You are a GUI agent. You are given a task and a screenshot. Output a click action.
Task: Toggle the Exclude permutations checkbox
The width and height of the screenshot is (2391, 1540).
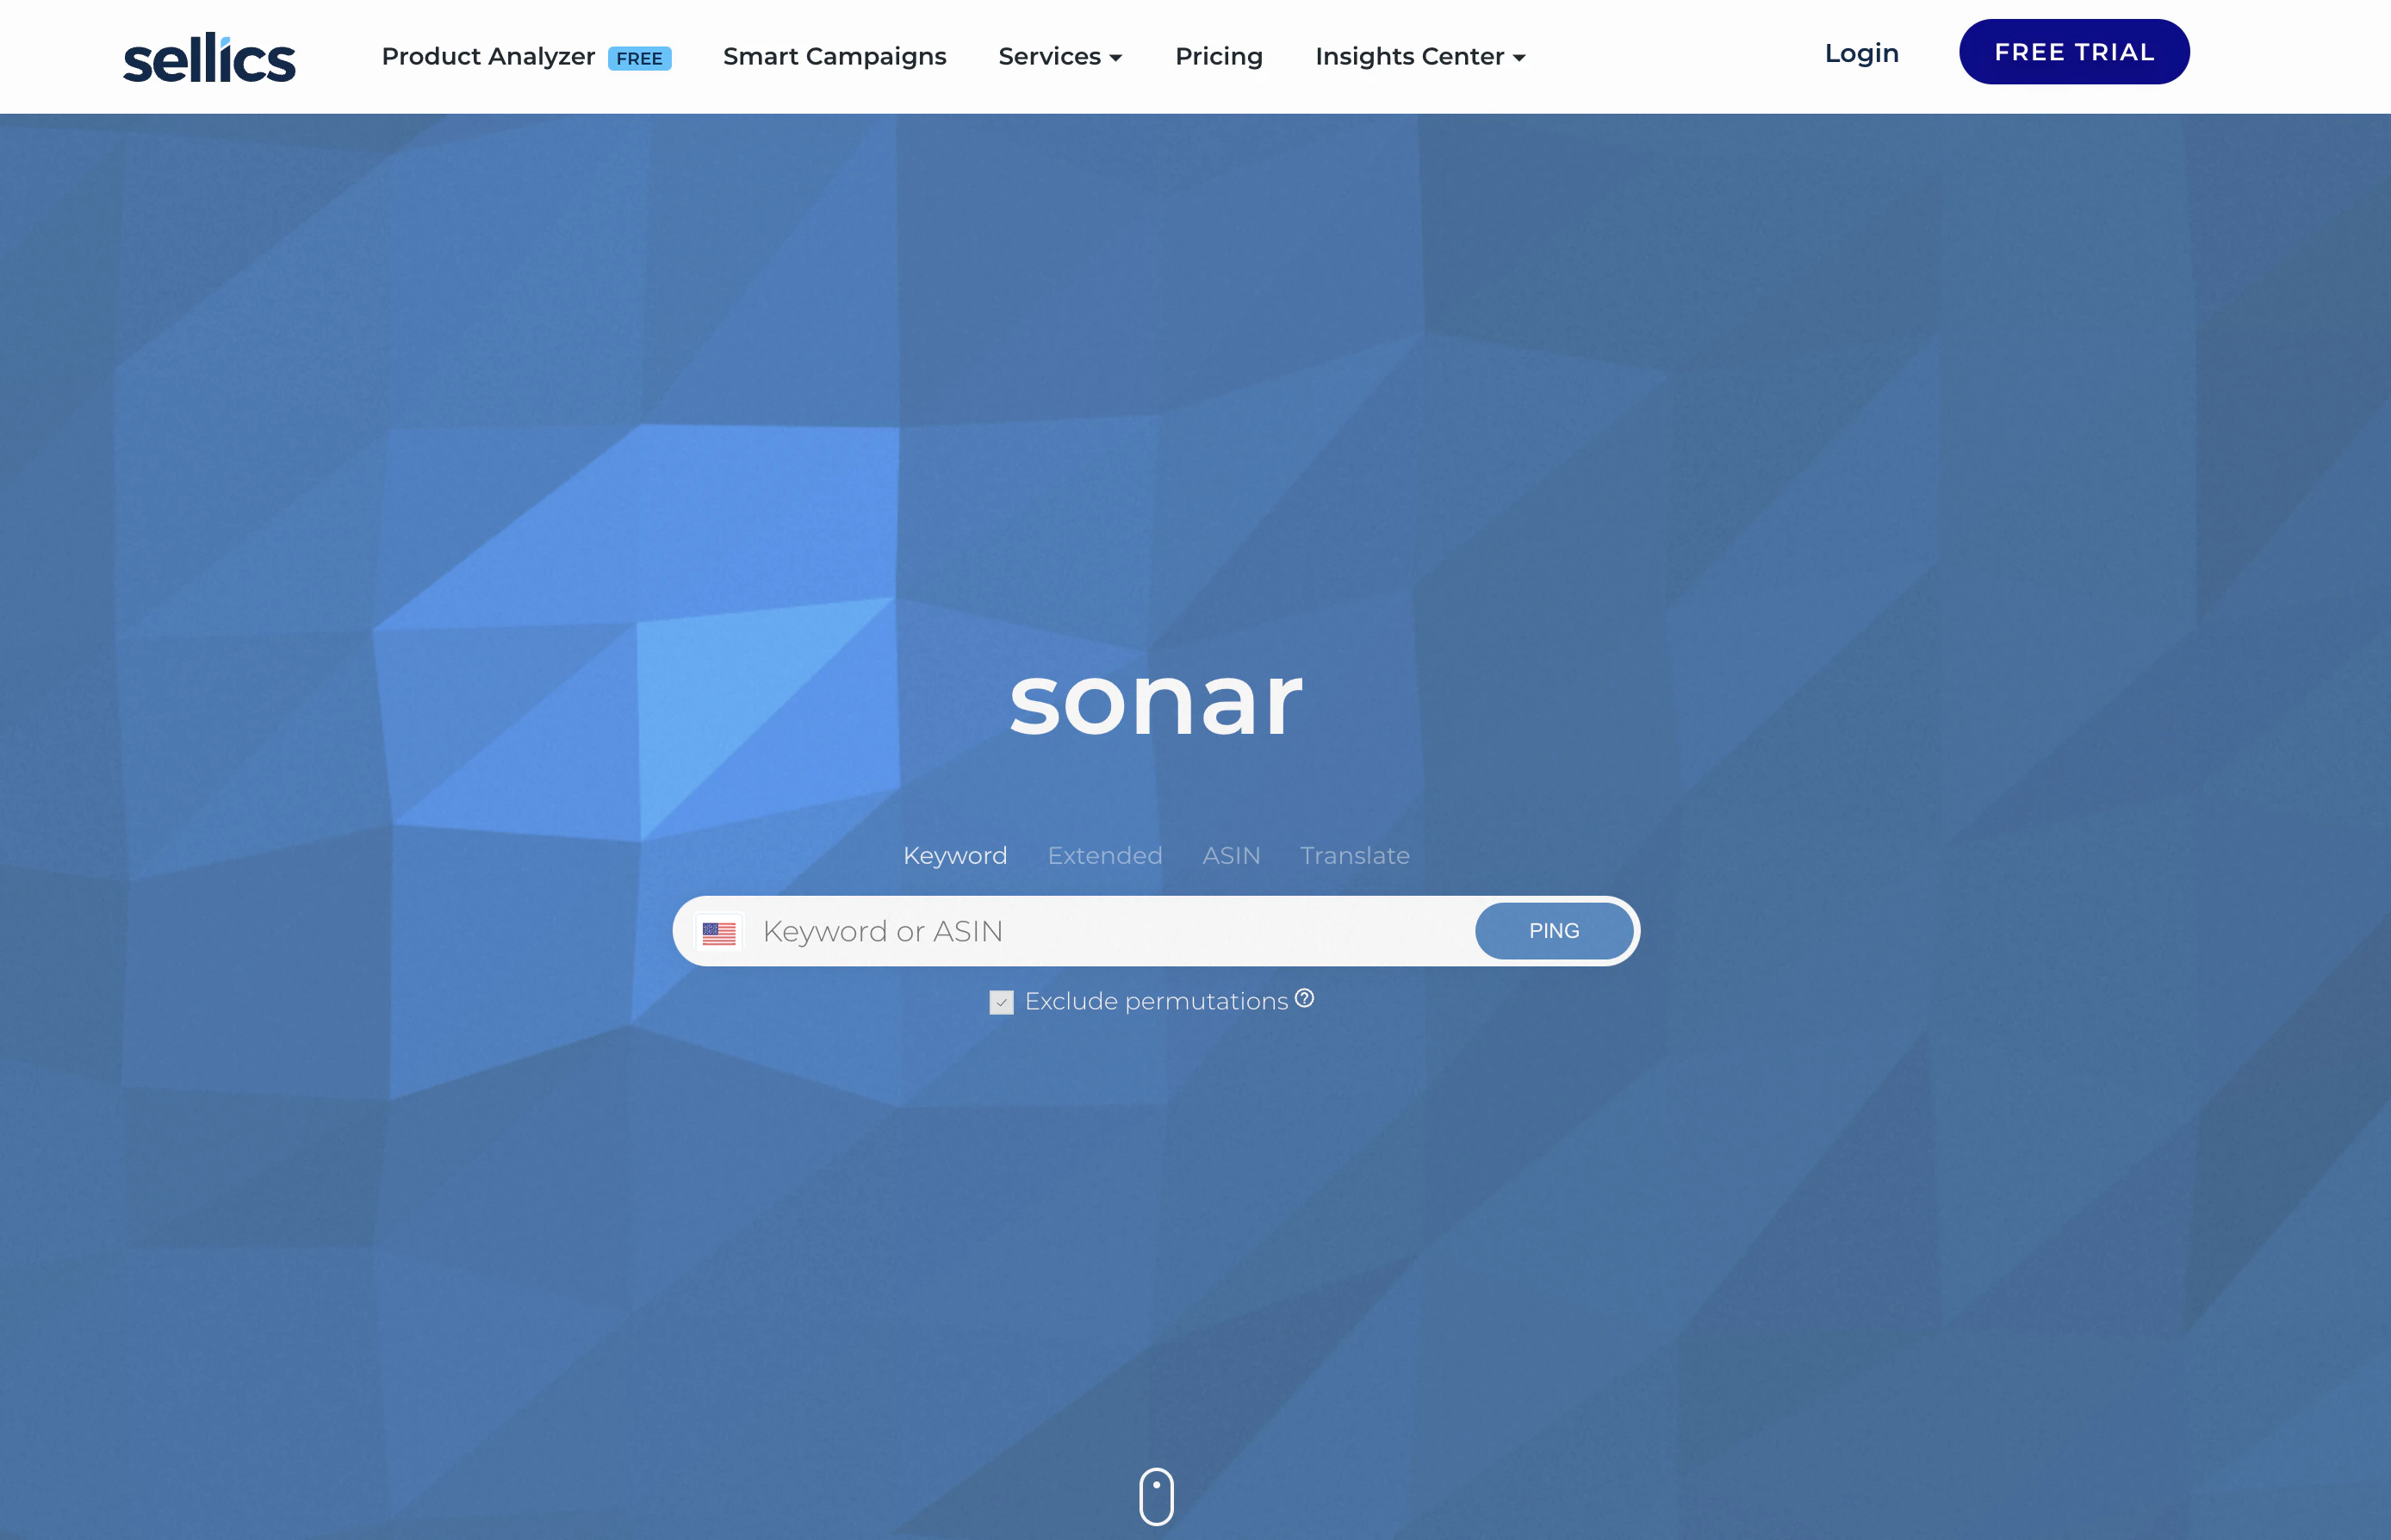(1001, 1002)
